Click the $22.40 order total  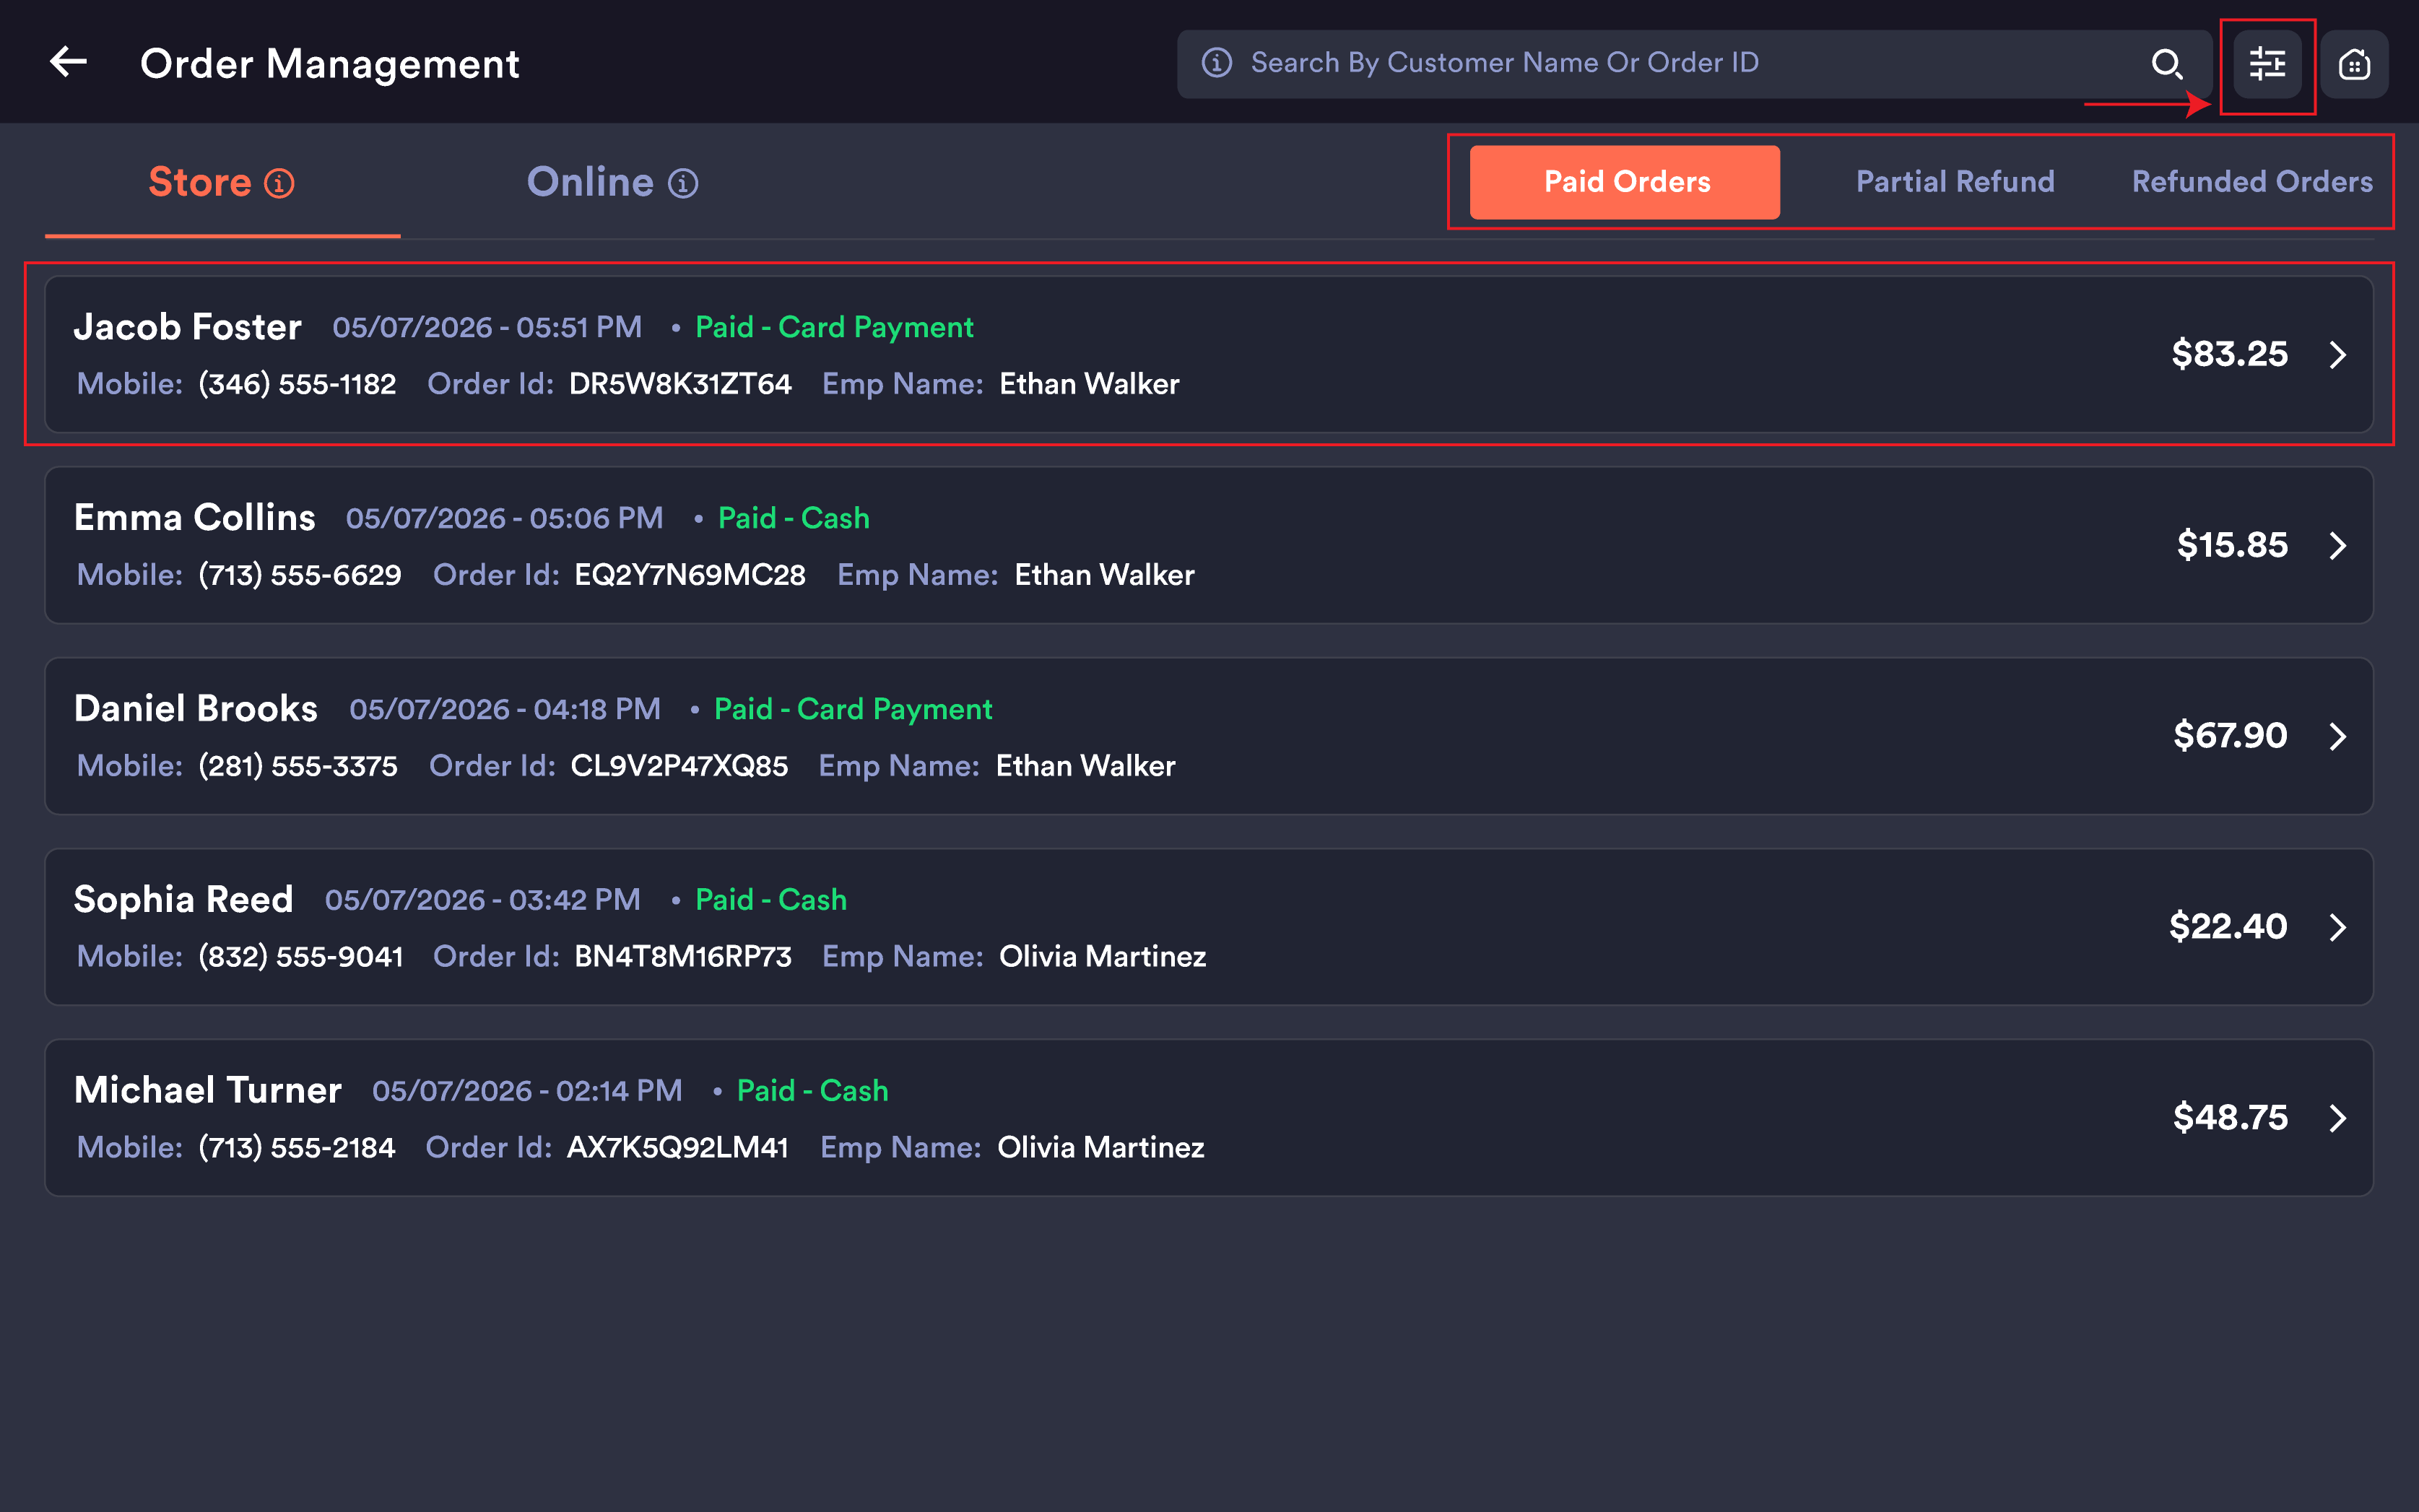click(x=2228, y=927)
